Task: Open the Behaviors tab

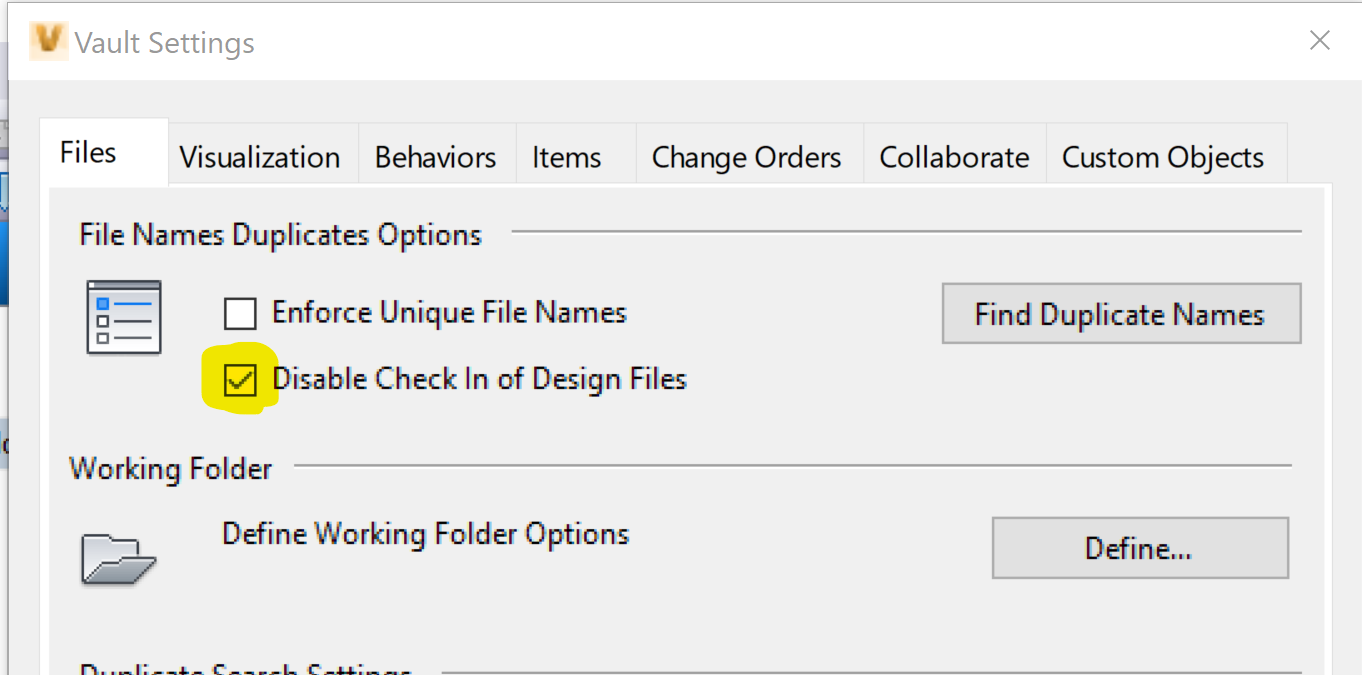Action: tap(434, 156)
